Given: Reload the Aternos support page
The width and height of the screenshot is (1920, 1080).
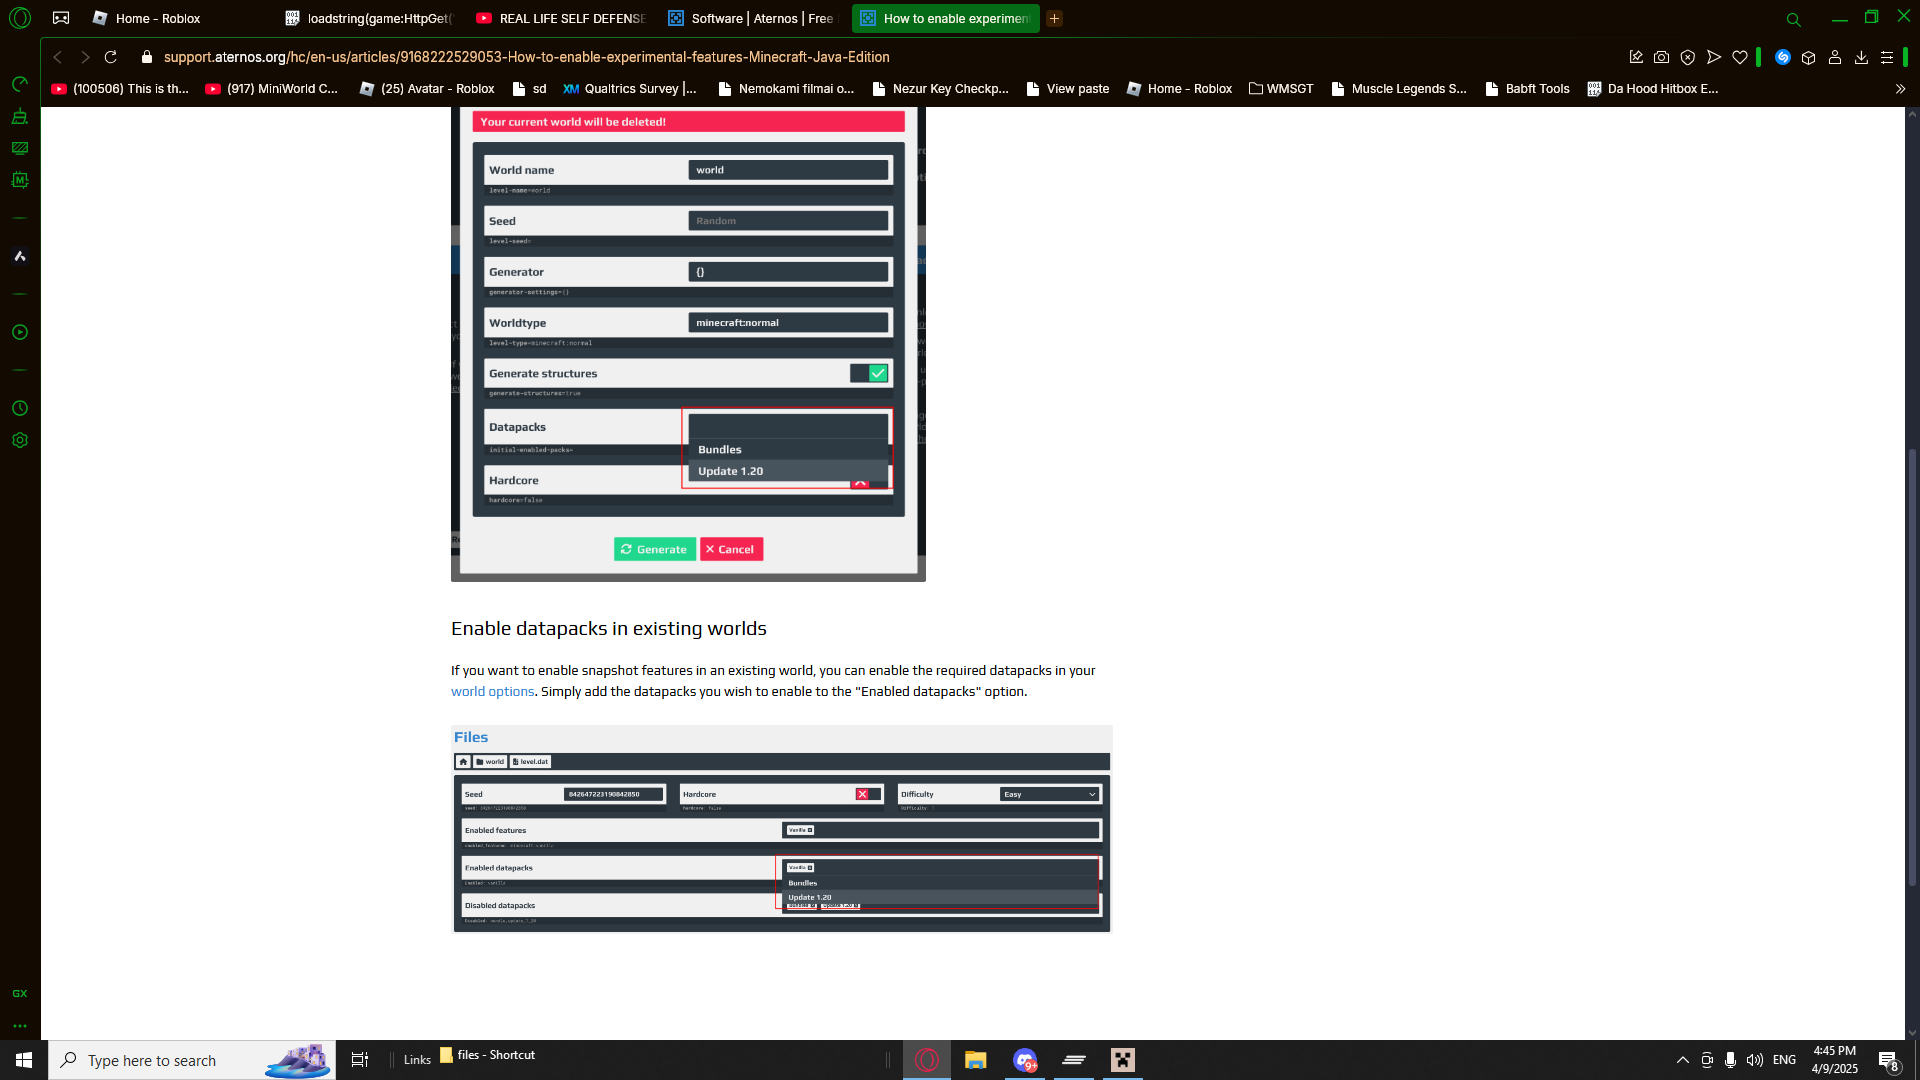Looking at the screenshot, I should tap(111, 57).
